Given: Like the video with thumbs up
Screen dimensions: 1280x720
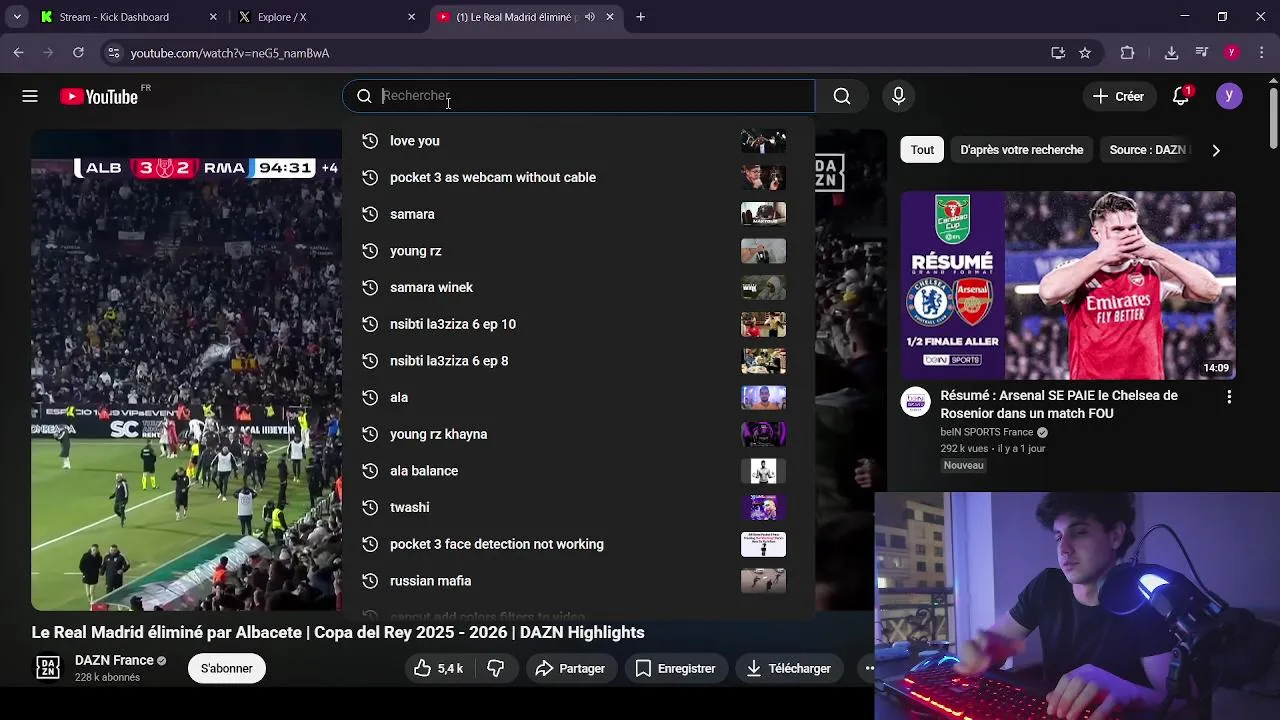Looking at the screenshot, I should (x=438, y=668).
